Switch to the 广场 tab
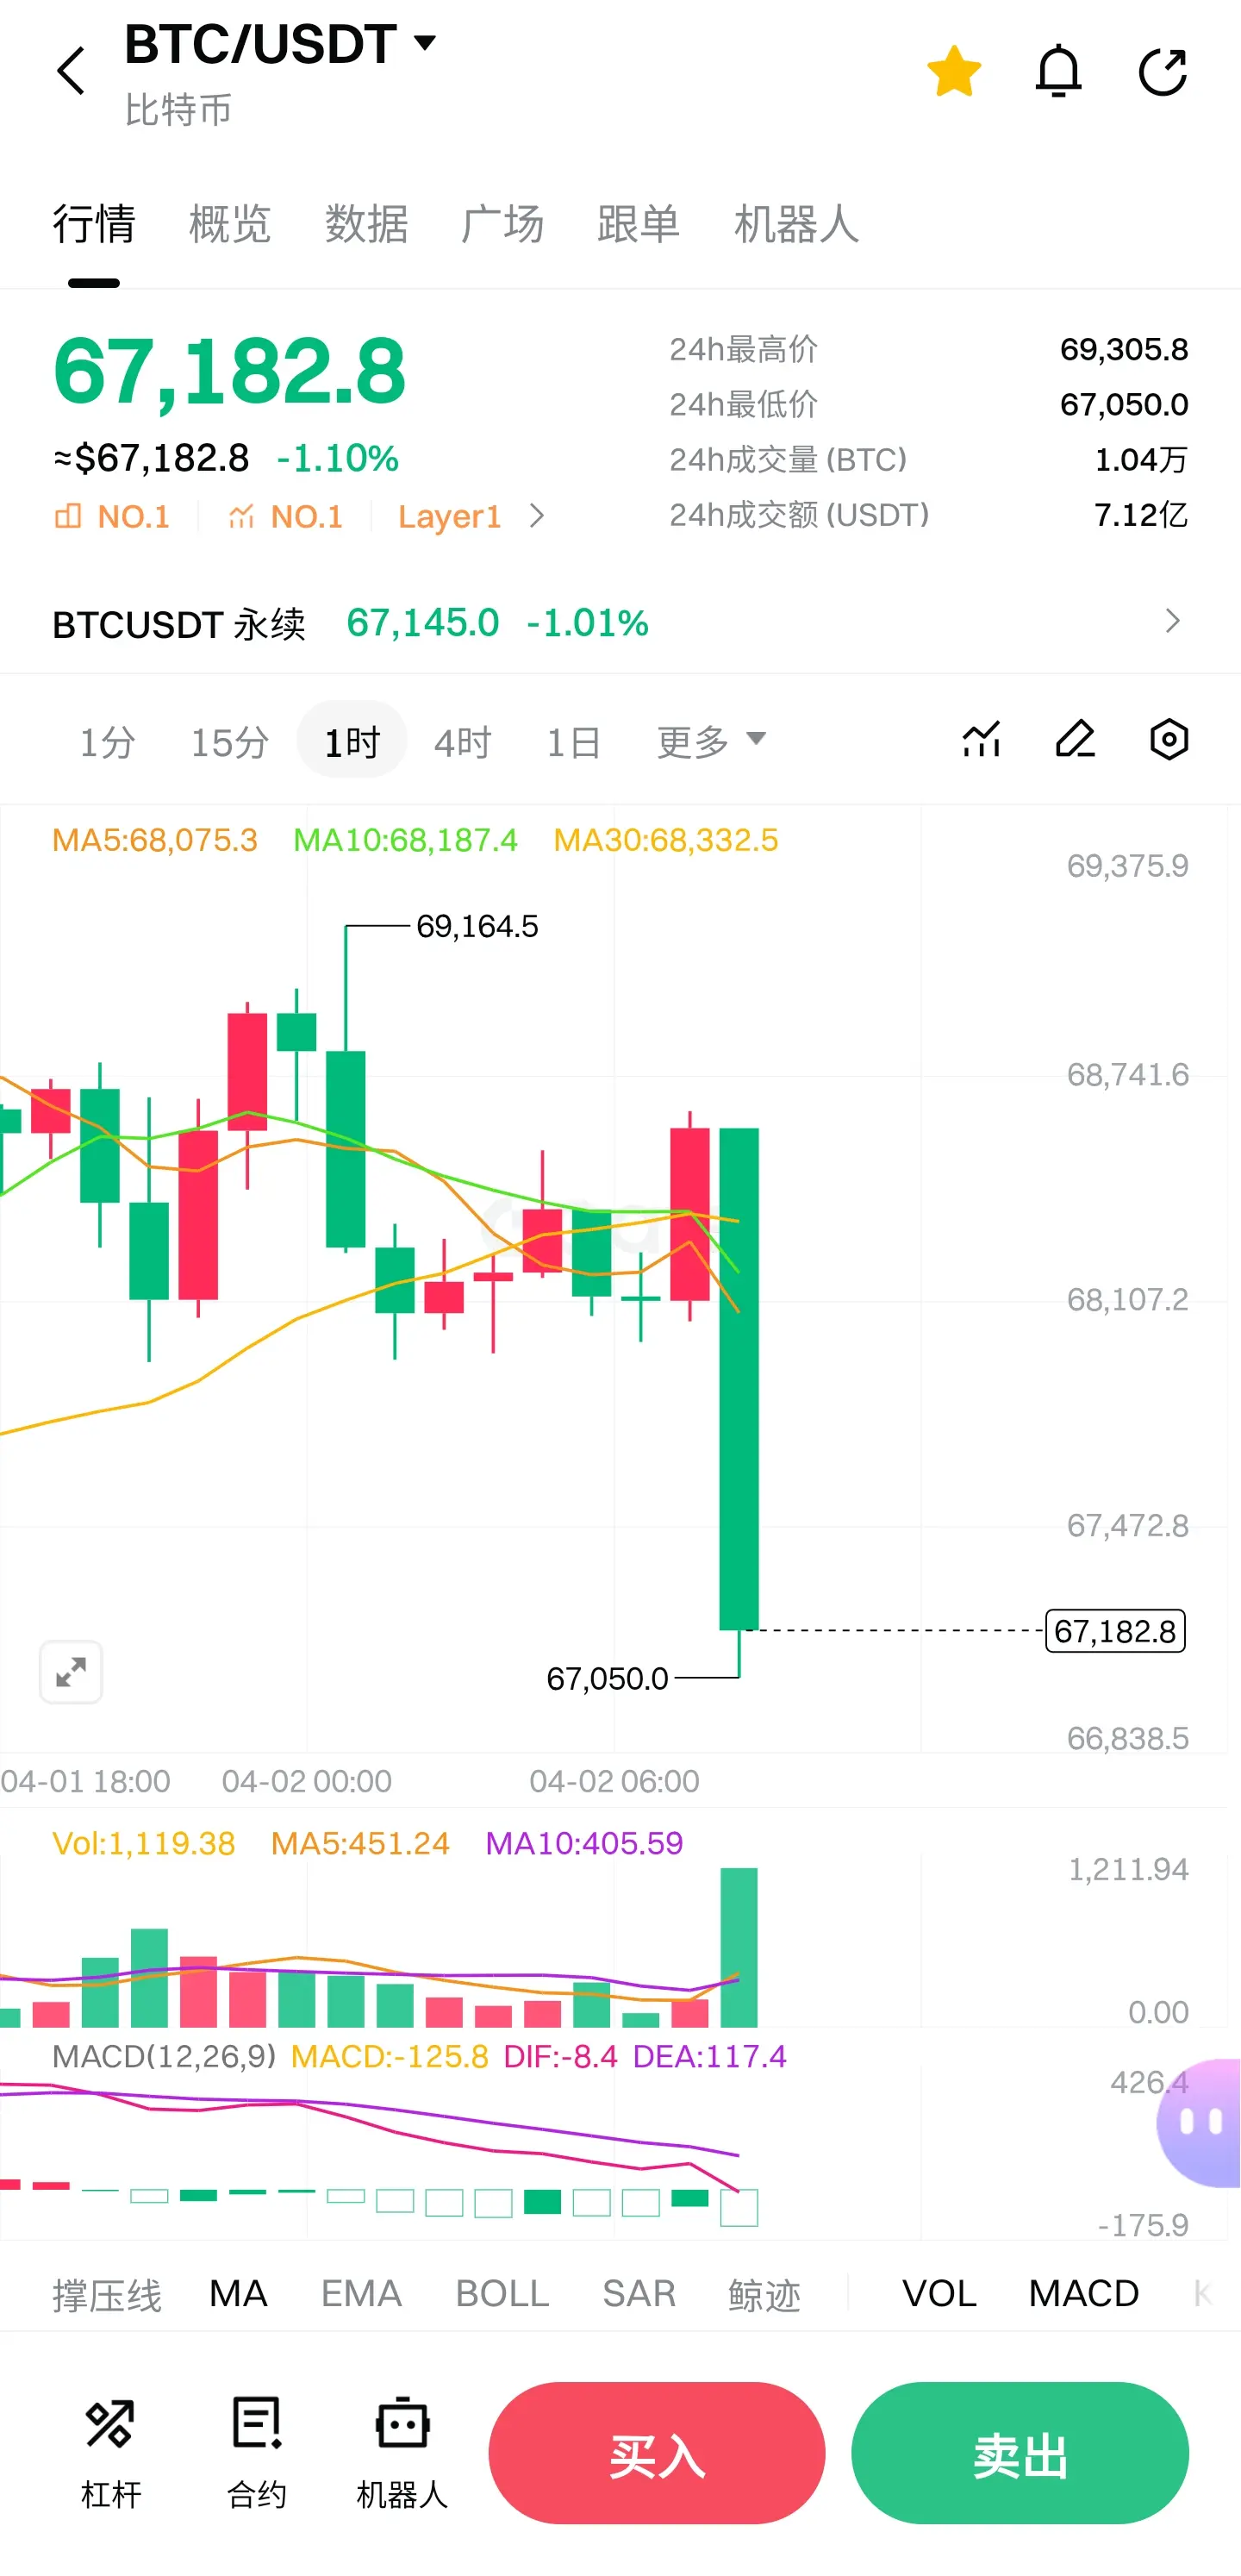1241x2576 pixels. (x=502, y=223)
